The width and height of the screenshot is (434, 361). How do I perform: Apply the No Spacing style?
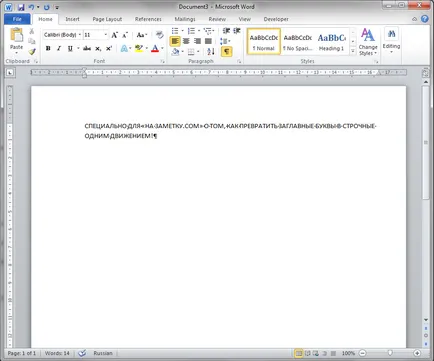coord(298,41)
